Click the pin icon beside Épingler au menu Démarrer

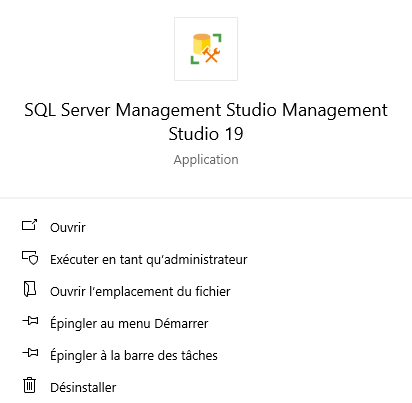(30, 321)
